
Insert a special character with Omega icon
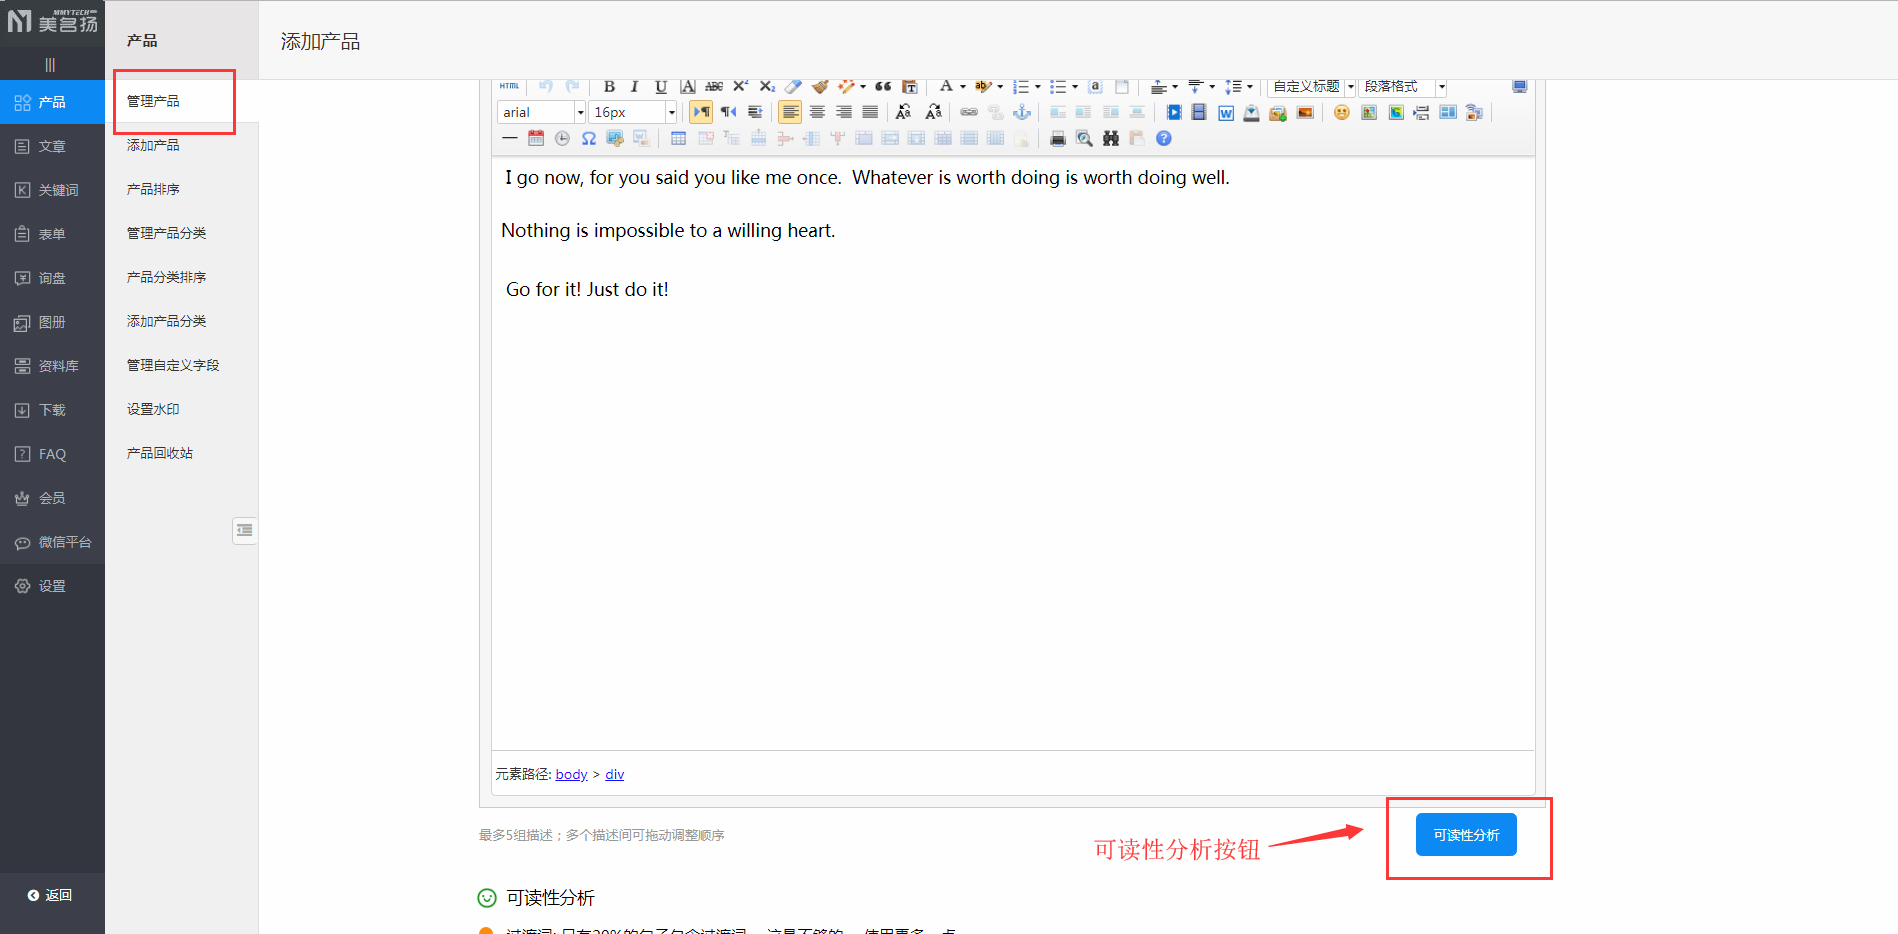[589, 139]
